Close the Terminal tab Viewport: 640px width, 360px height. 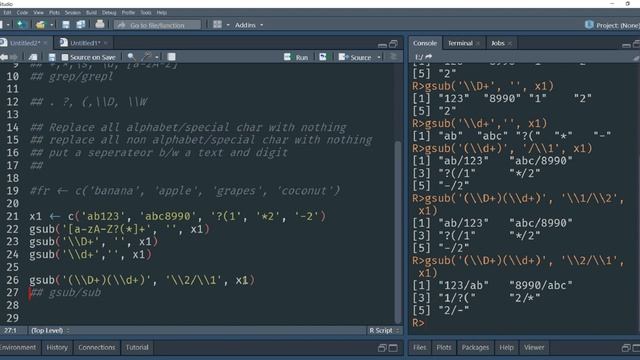(478, 43)
